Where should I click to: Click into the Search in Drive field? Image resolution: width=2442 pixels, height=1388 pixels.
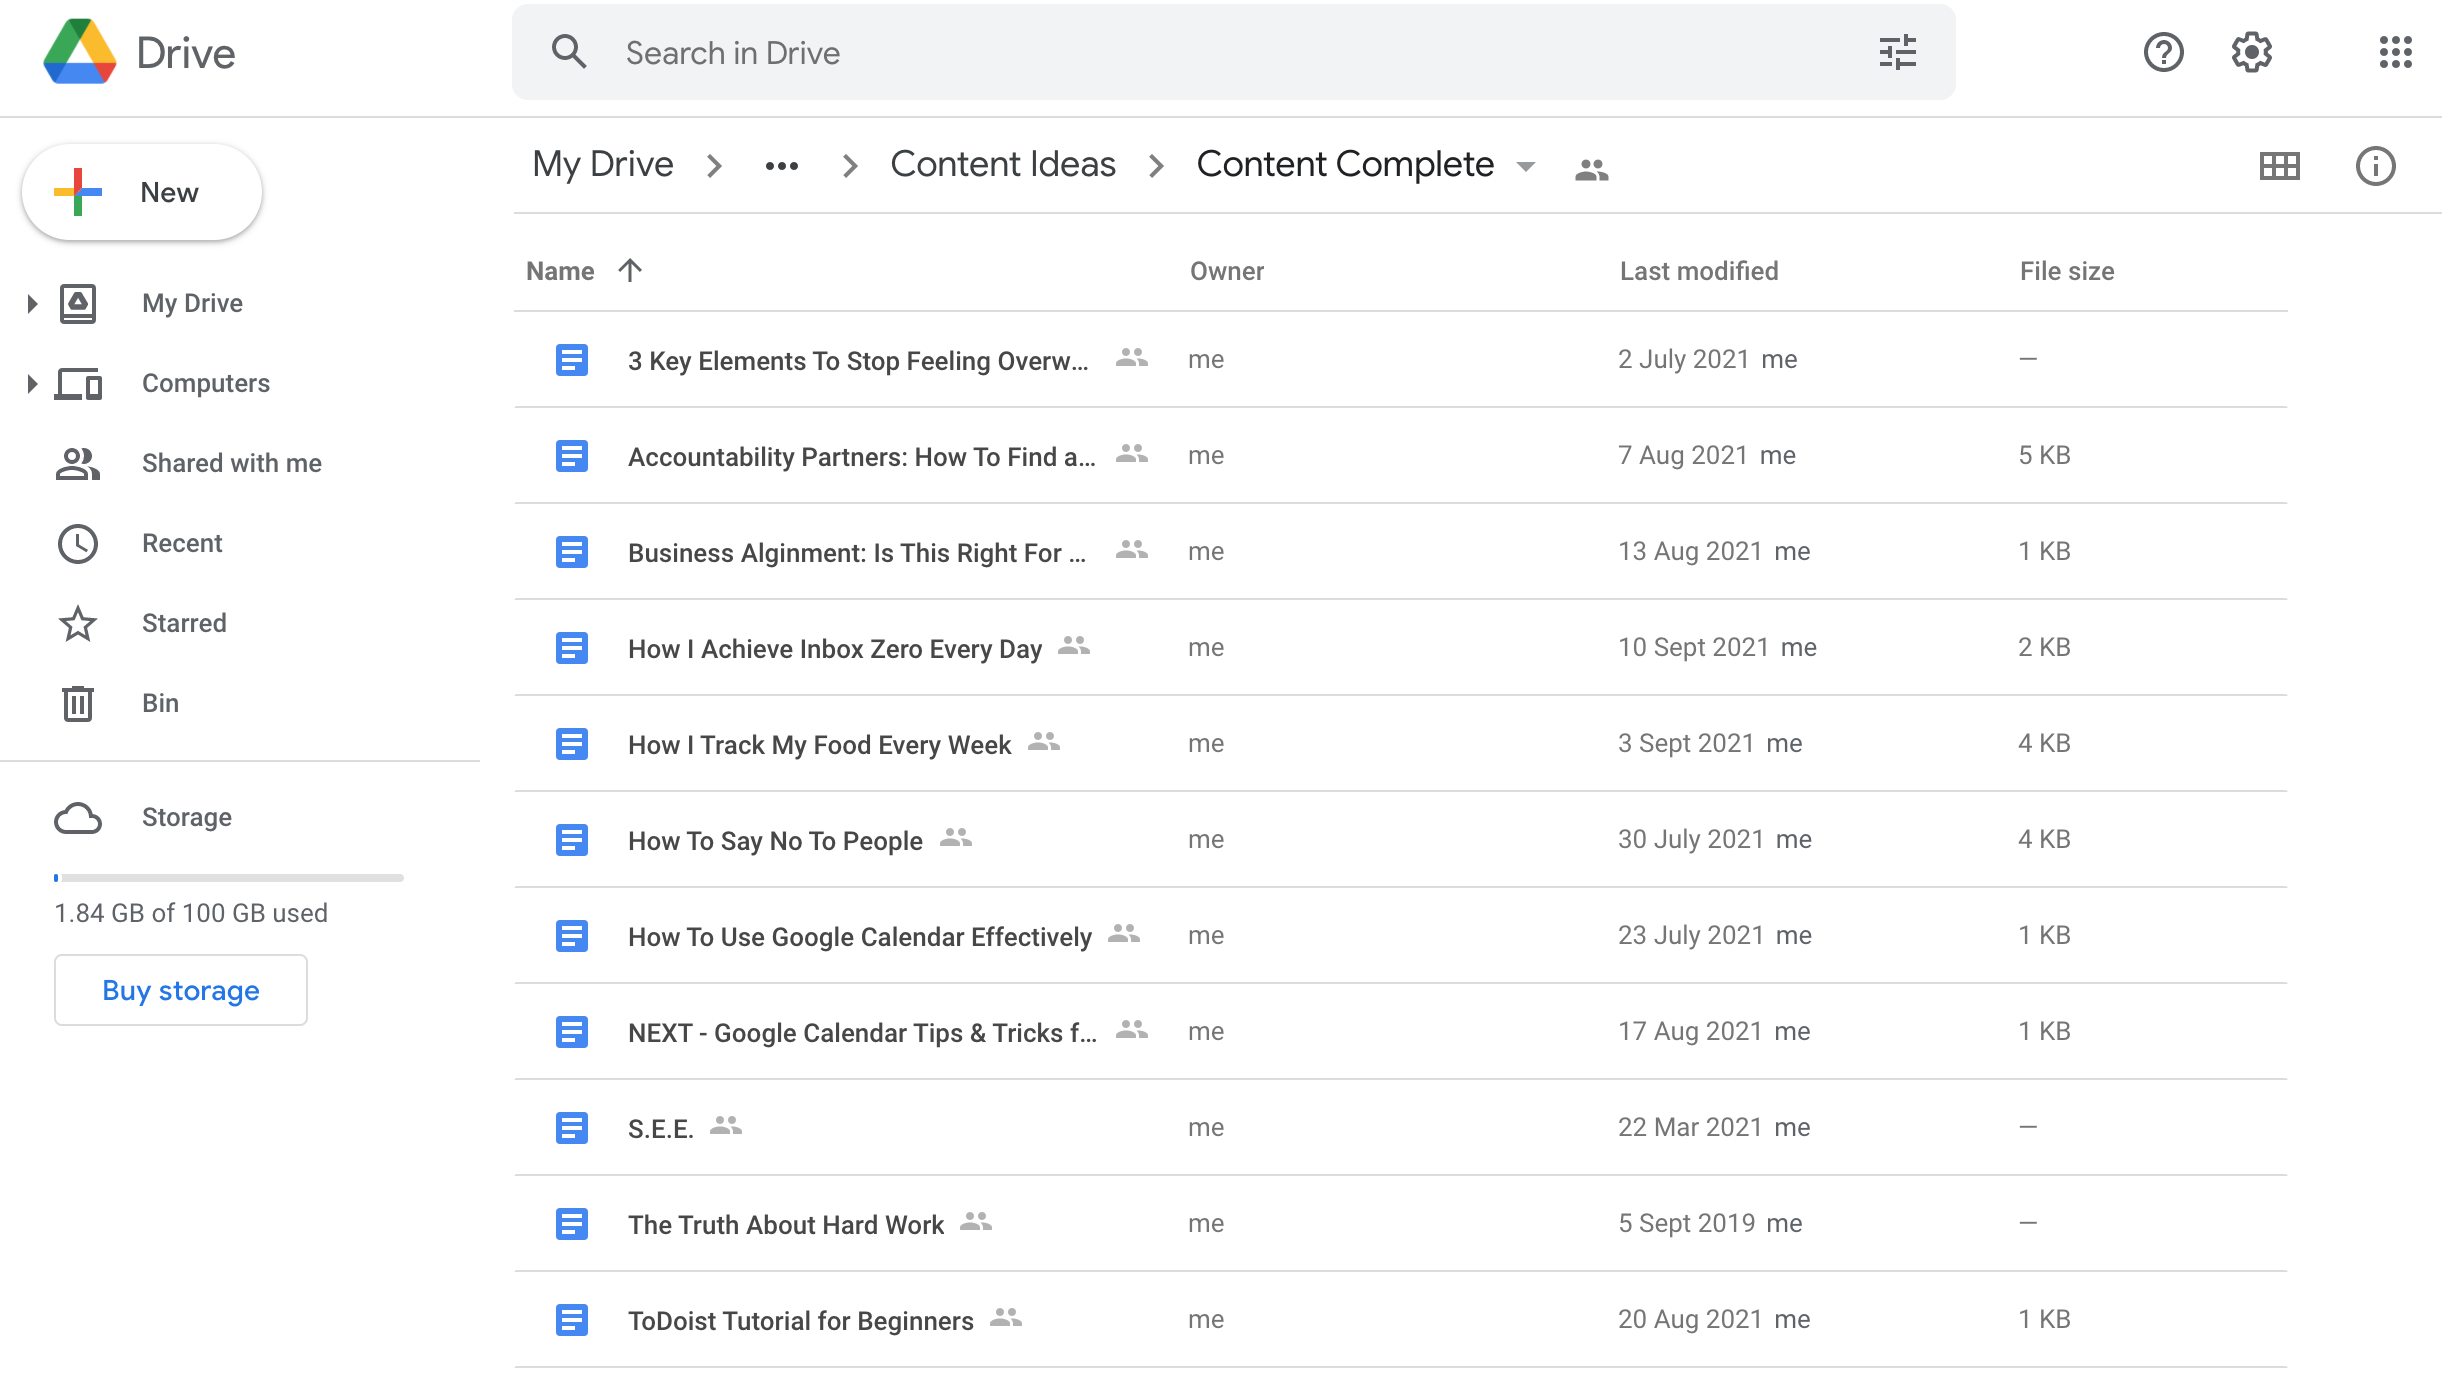[x=1200, y=52]
